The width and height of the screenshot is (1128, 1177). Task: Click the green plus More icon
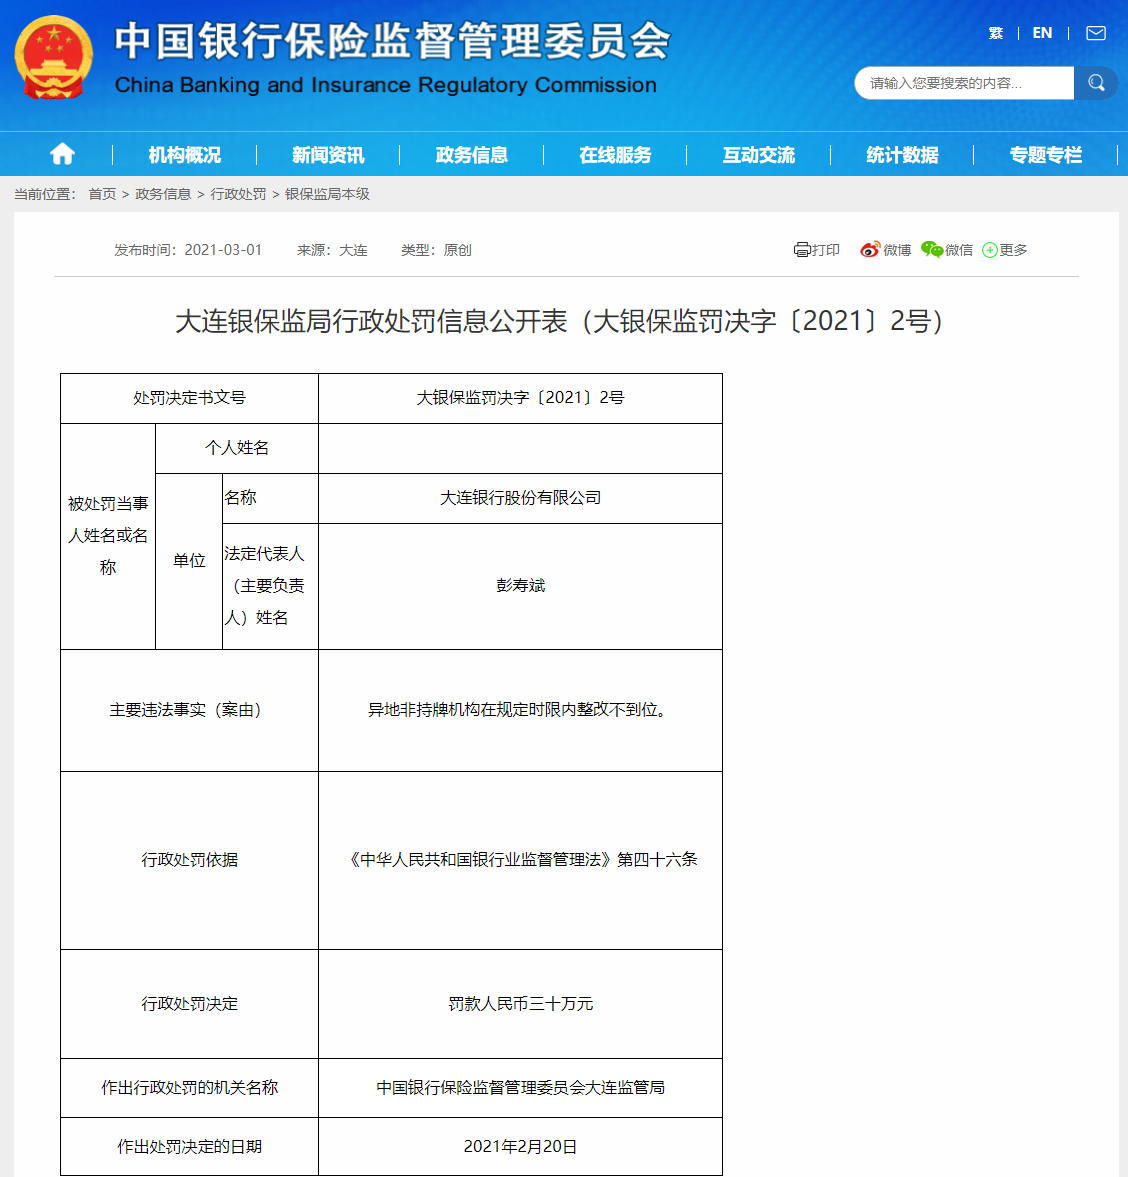[990, 250]
